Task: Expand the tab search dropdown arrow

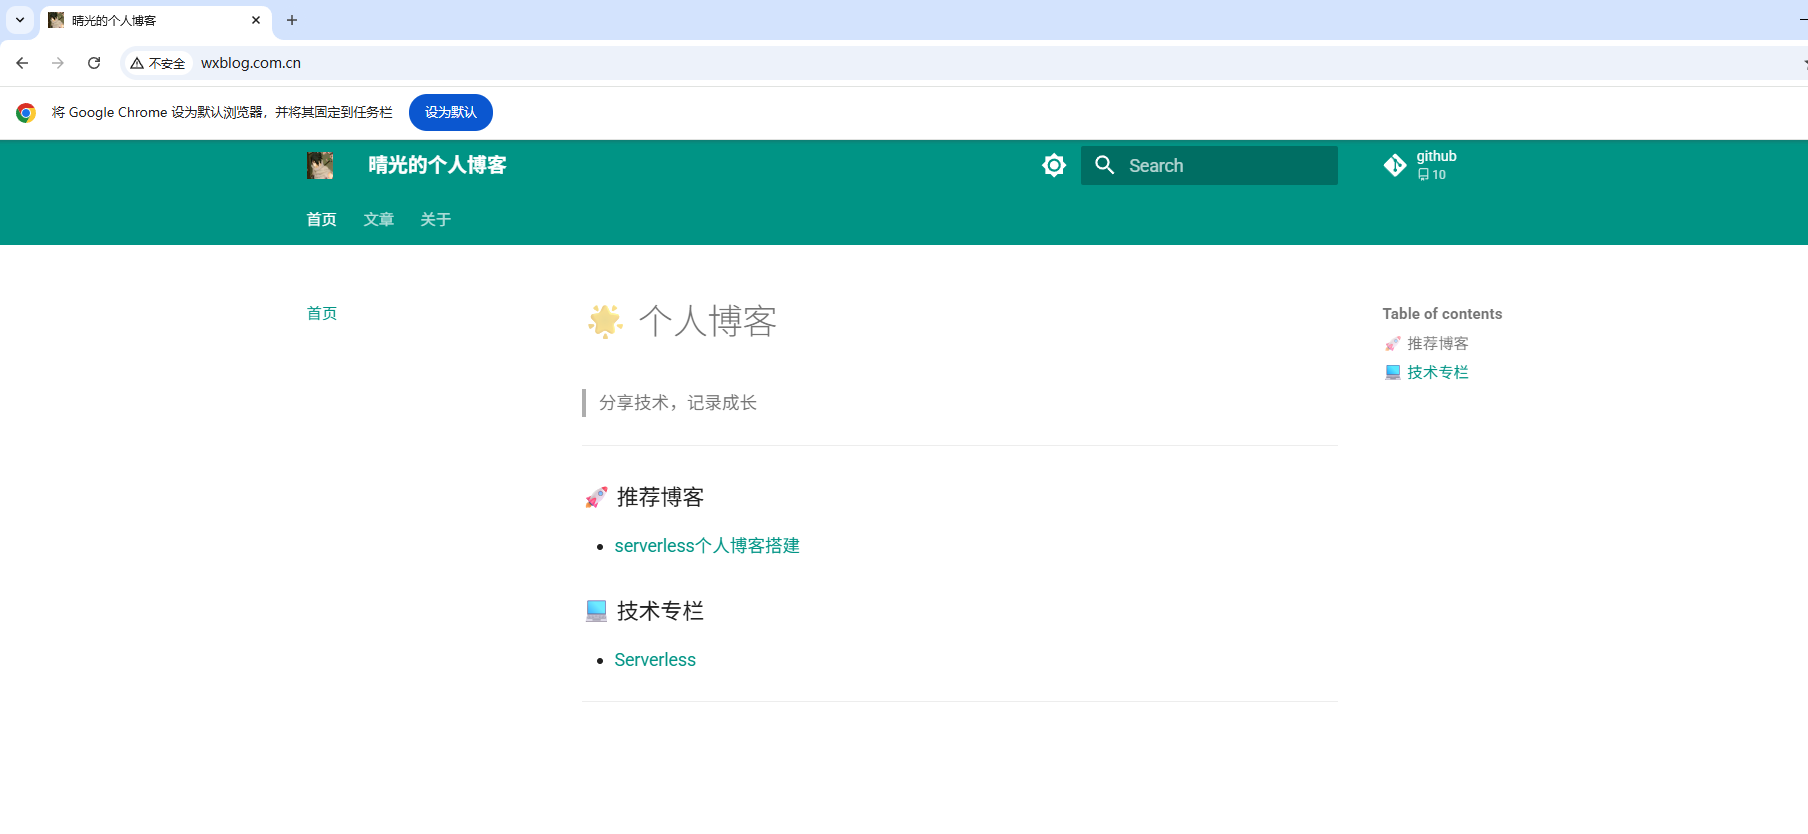Action: click(x=20, y=20)
